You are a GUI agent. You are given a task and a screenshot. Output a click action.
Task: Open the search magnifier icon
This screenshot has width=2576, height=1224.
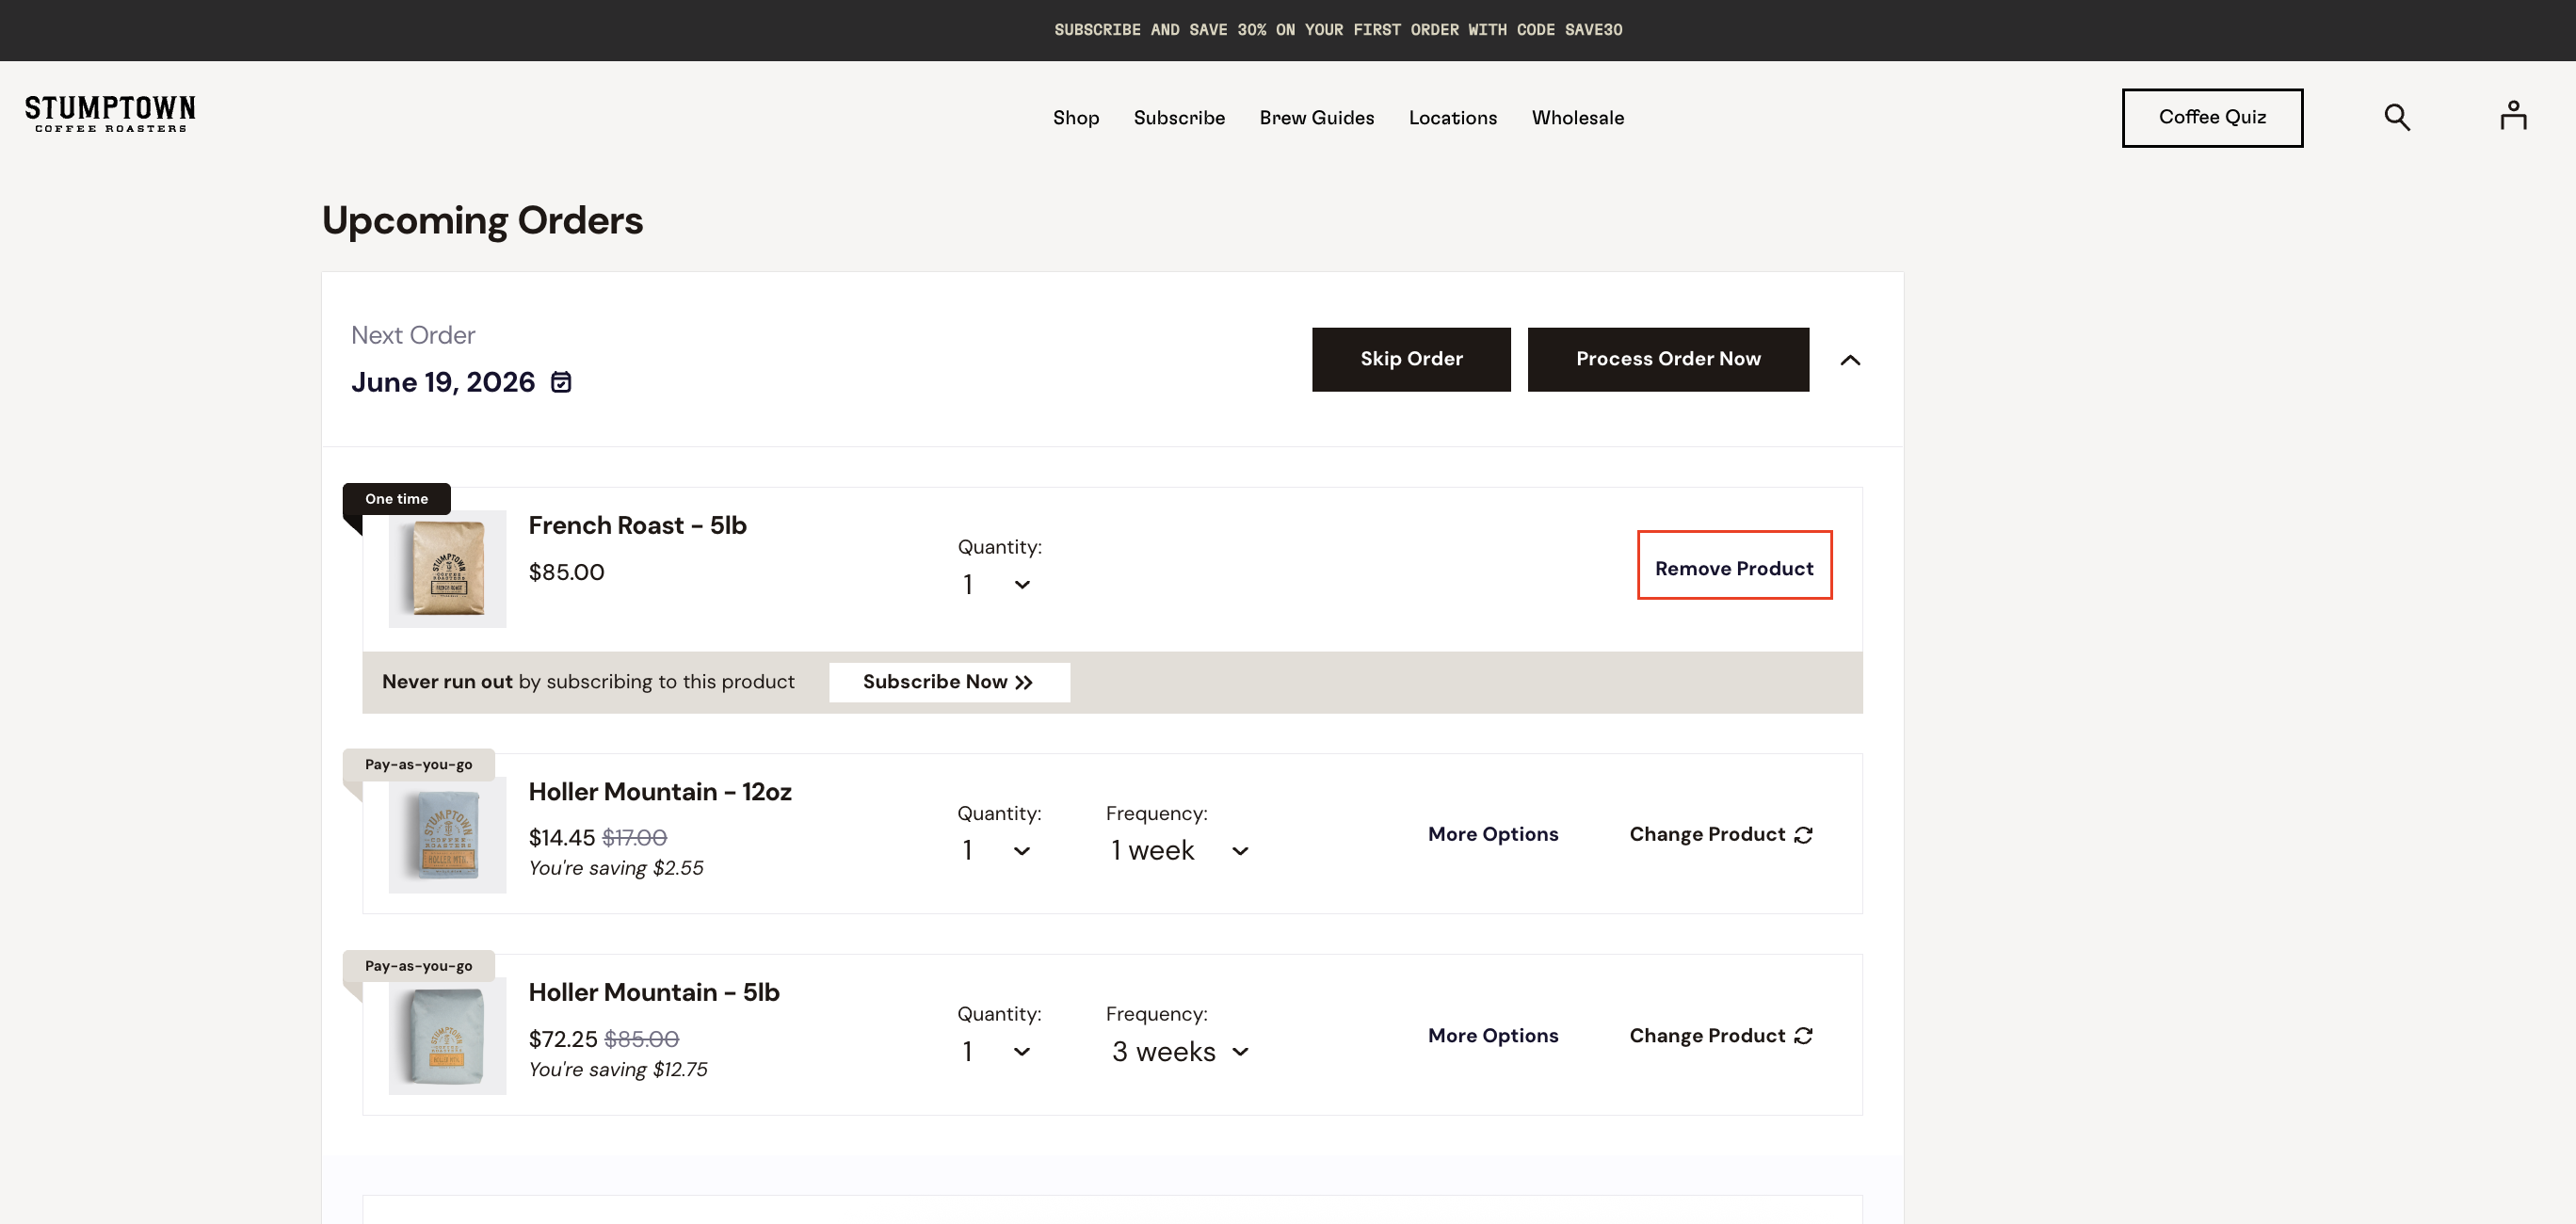[2397, 117]
